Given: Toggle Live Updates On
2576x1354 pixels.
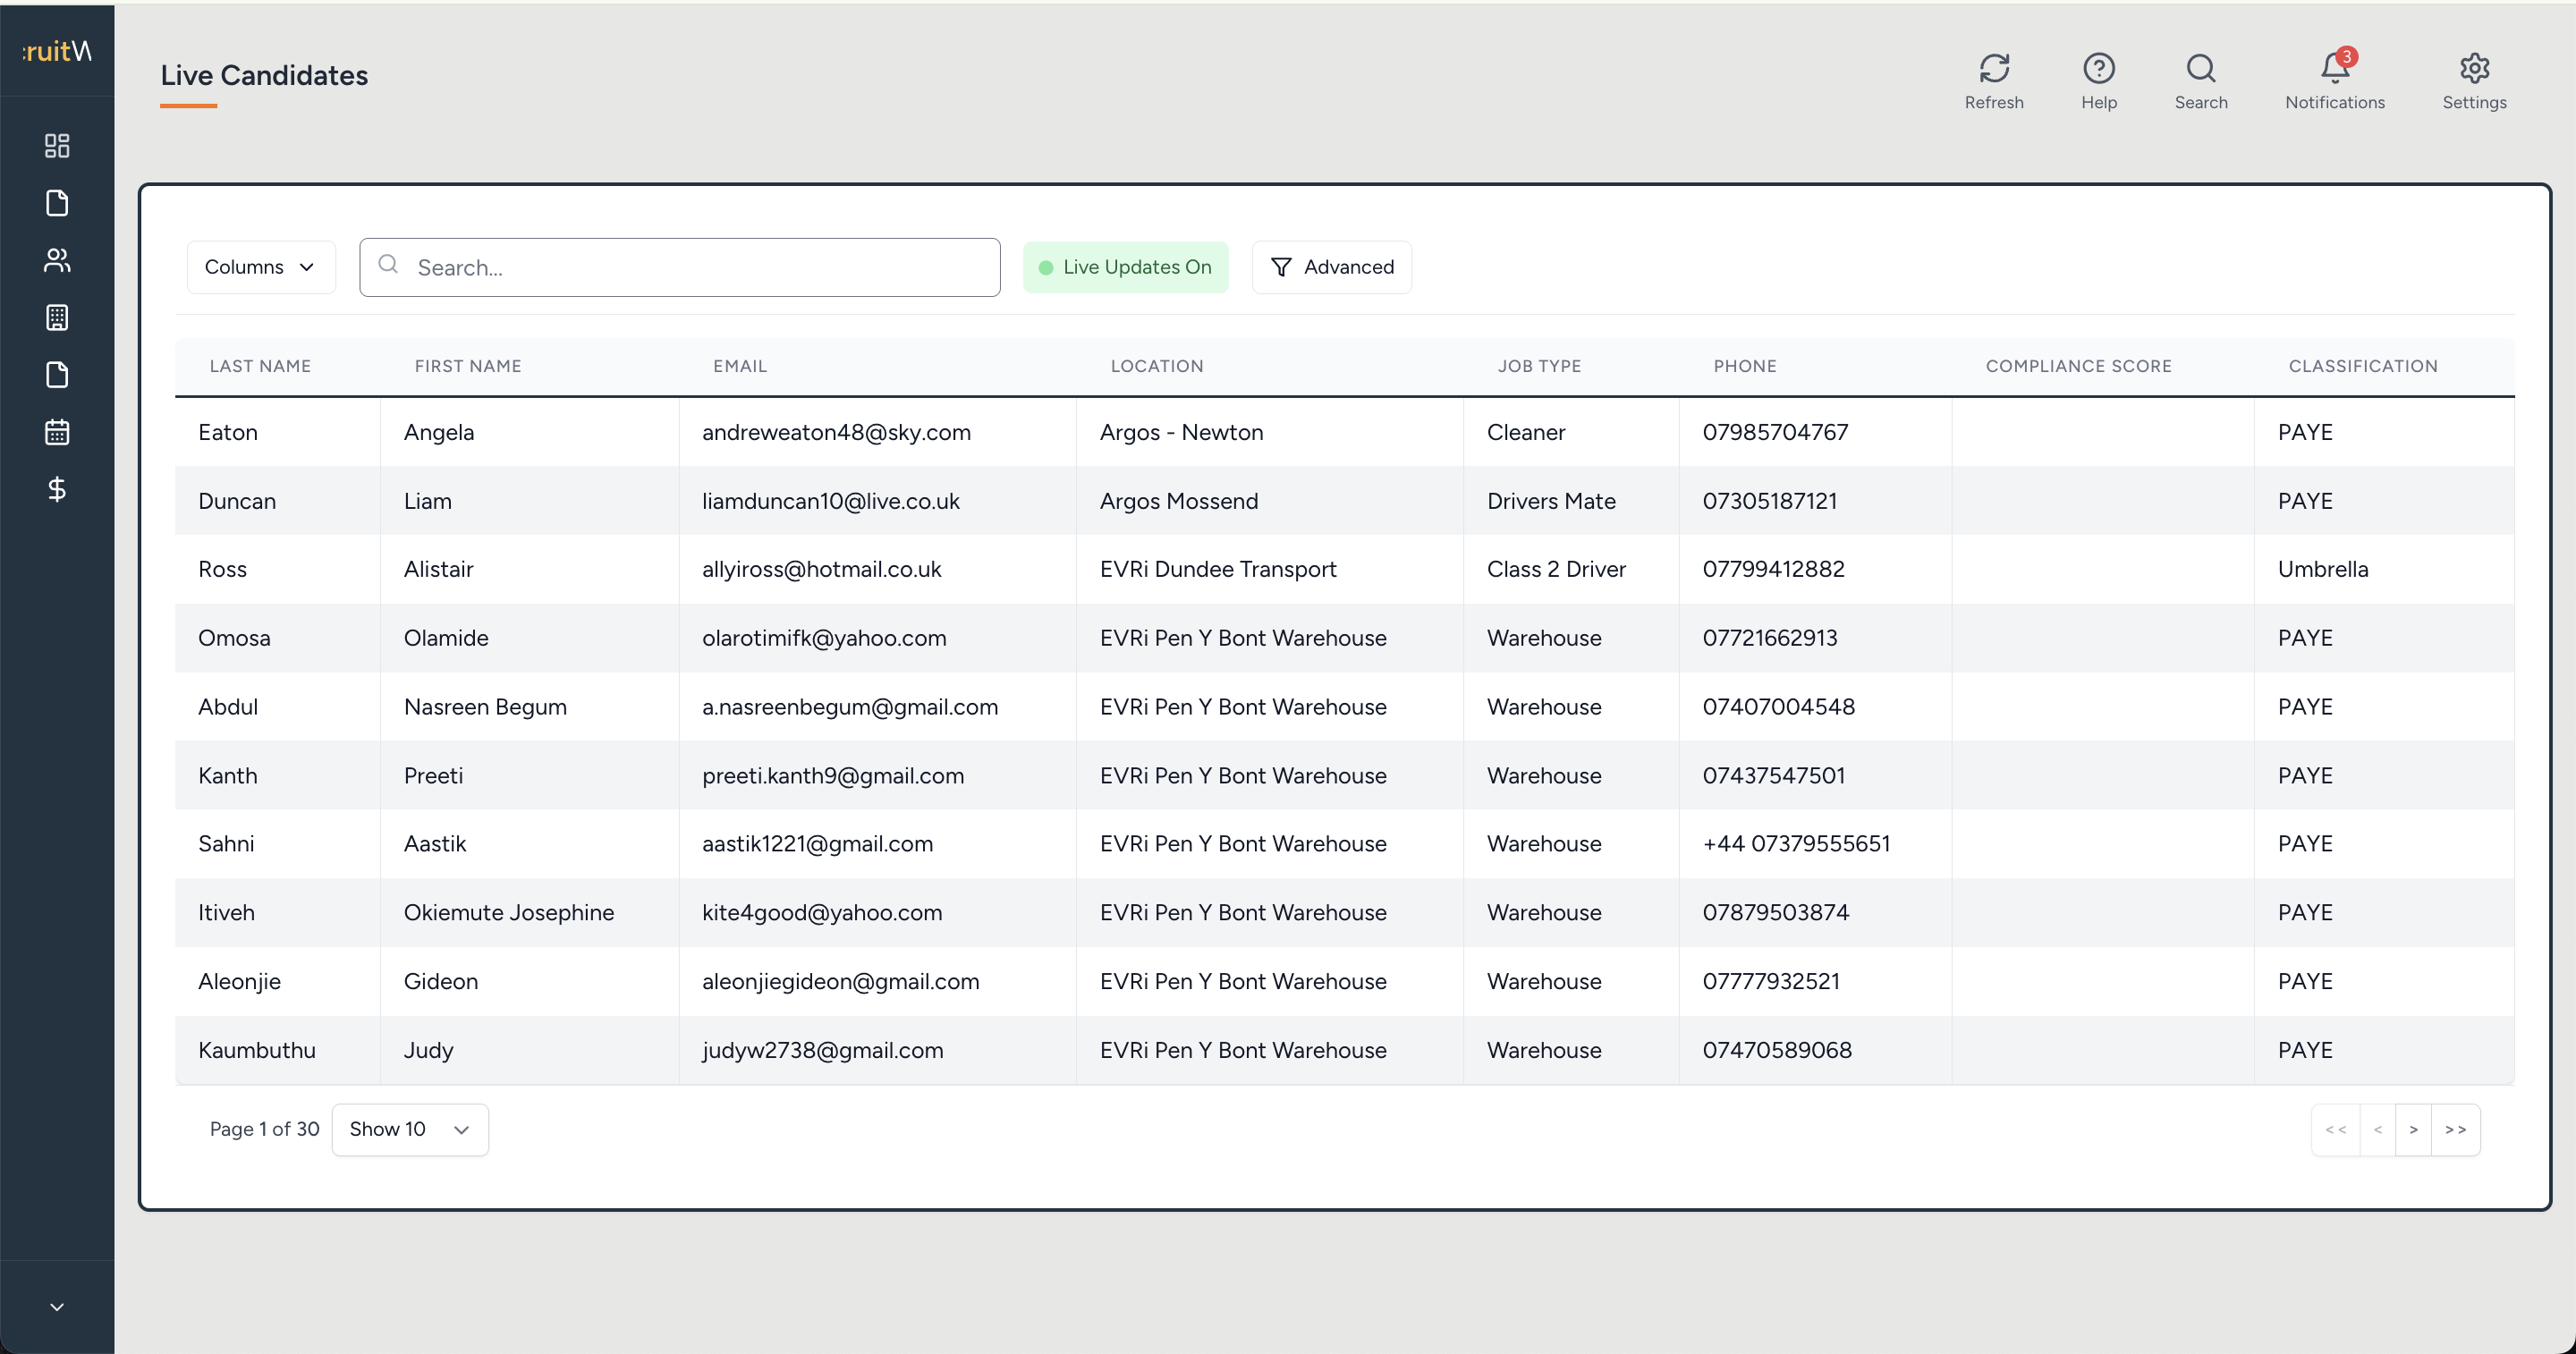Looking at the screenshot, I should tap(1125, 267).
